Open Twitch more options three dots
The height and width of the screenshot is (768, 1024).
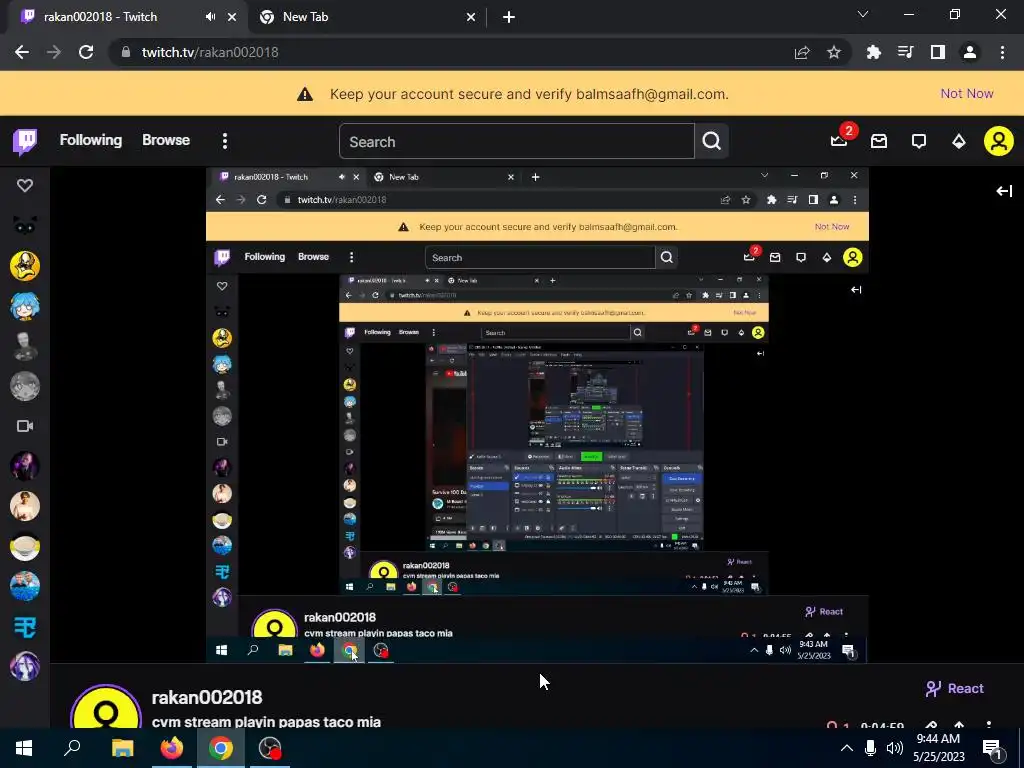225,141
